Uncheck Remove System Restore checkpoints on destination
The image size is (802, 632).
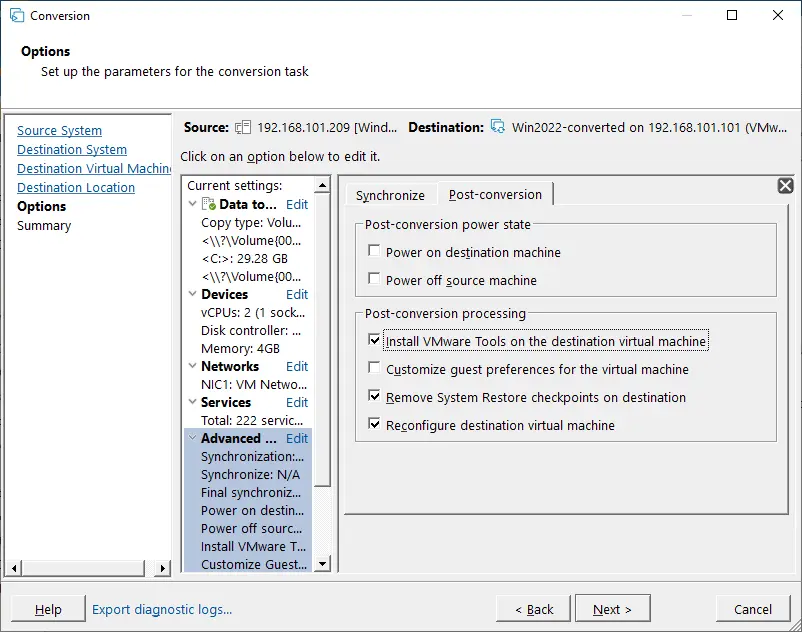[x=374, y=396]
